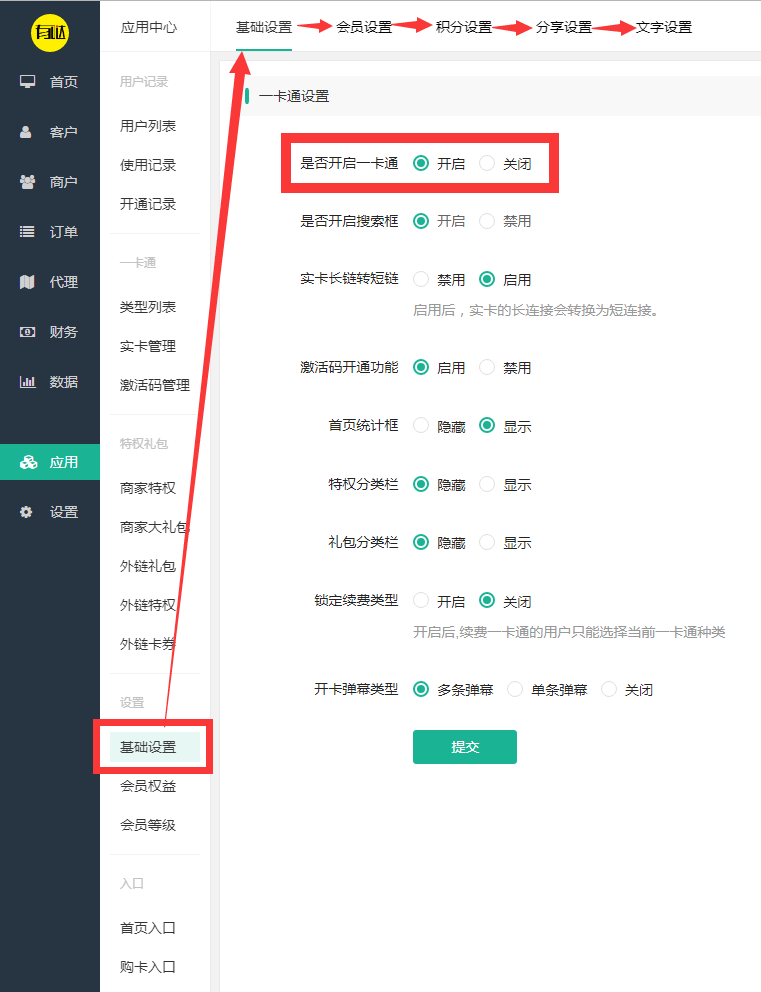Click the 应用中心 header
Viewport: 761px width, 992px height.
149,27
